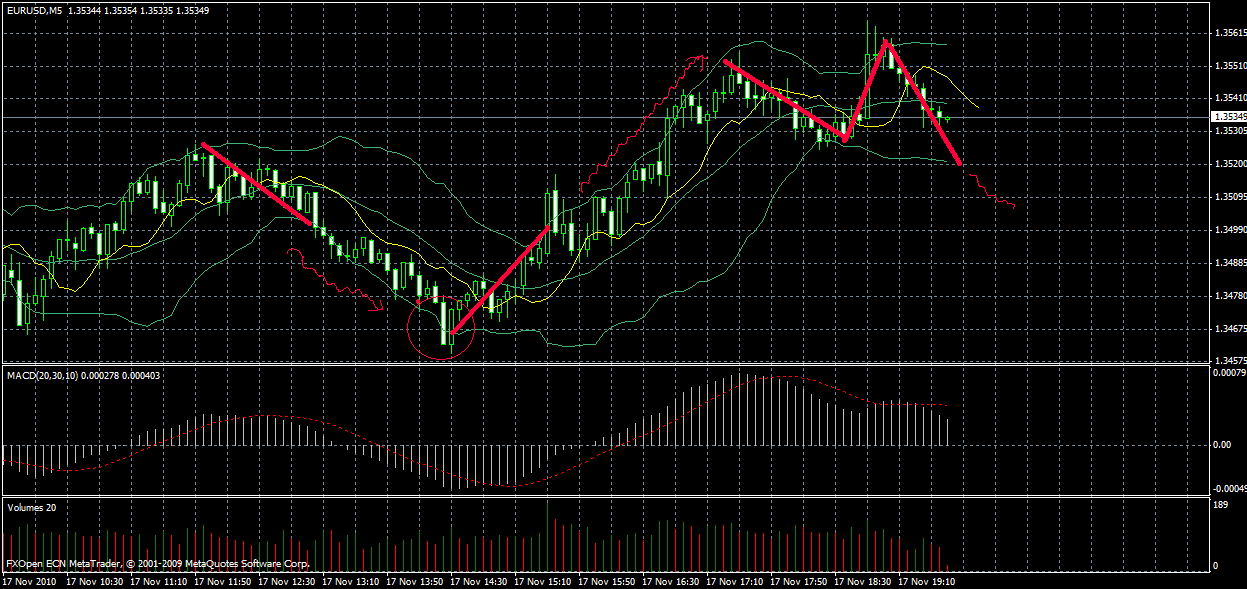Click the 17 Nov 13:10 time label
The image size is (1247, 589).
(352, 580)
